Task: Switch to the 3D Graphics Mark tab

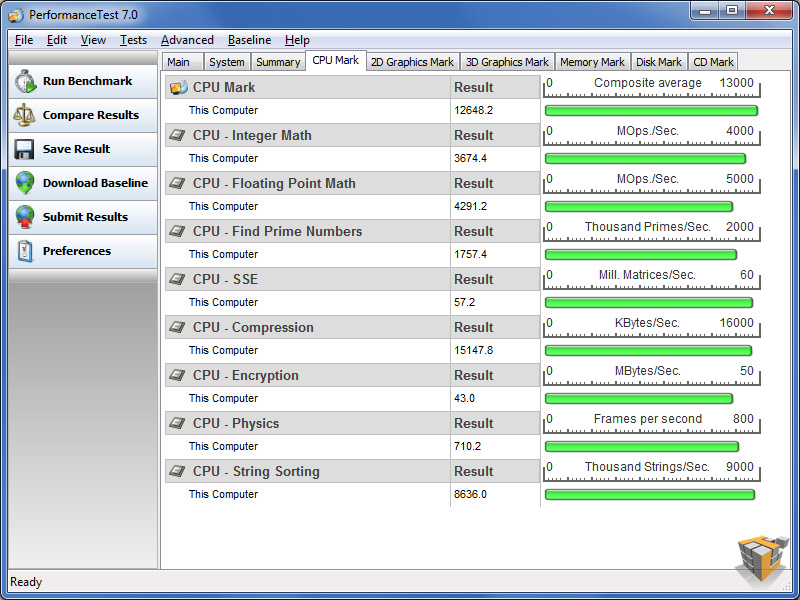Action: [x=507, y=62]
